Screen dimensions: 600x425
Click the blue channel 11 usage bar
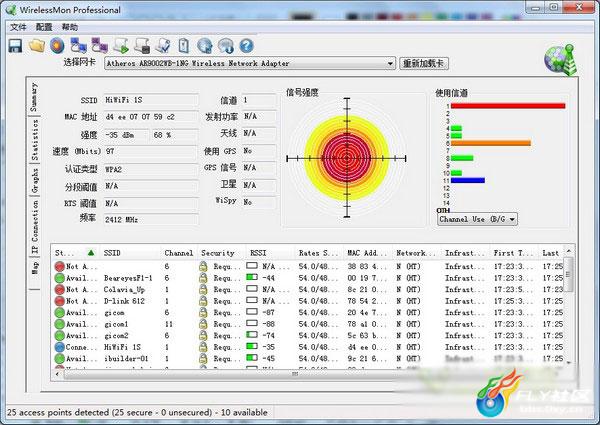468,180
